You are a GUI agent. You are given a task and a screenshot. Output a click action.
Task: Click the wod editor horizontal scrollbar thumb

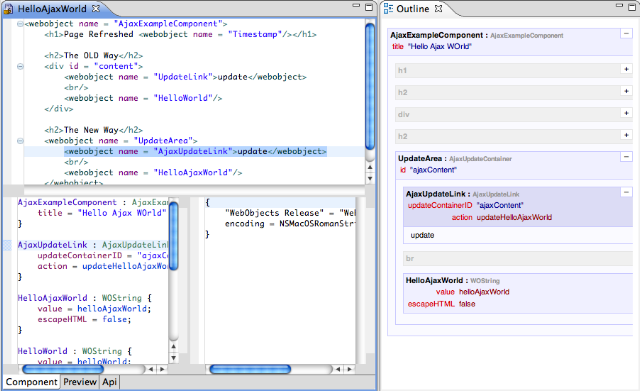pyautogui.click(x=63, y=369)
